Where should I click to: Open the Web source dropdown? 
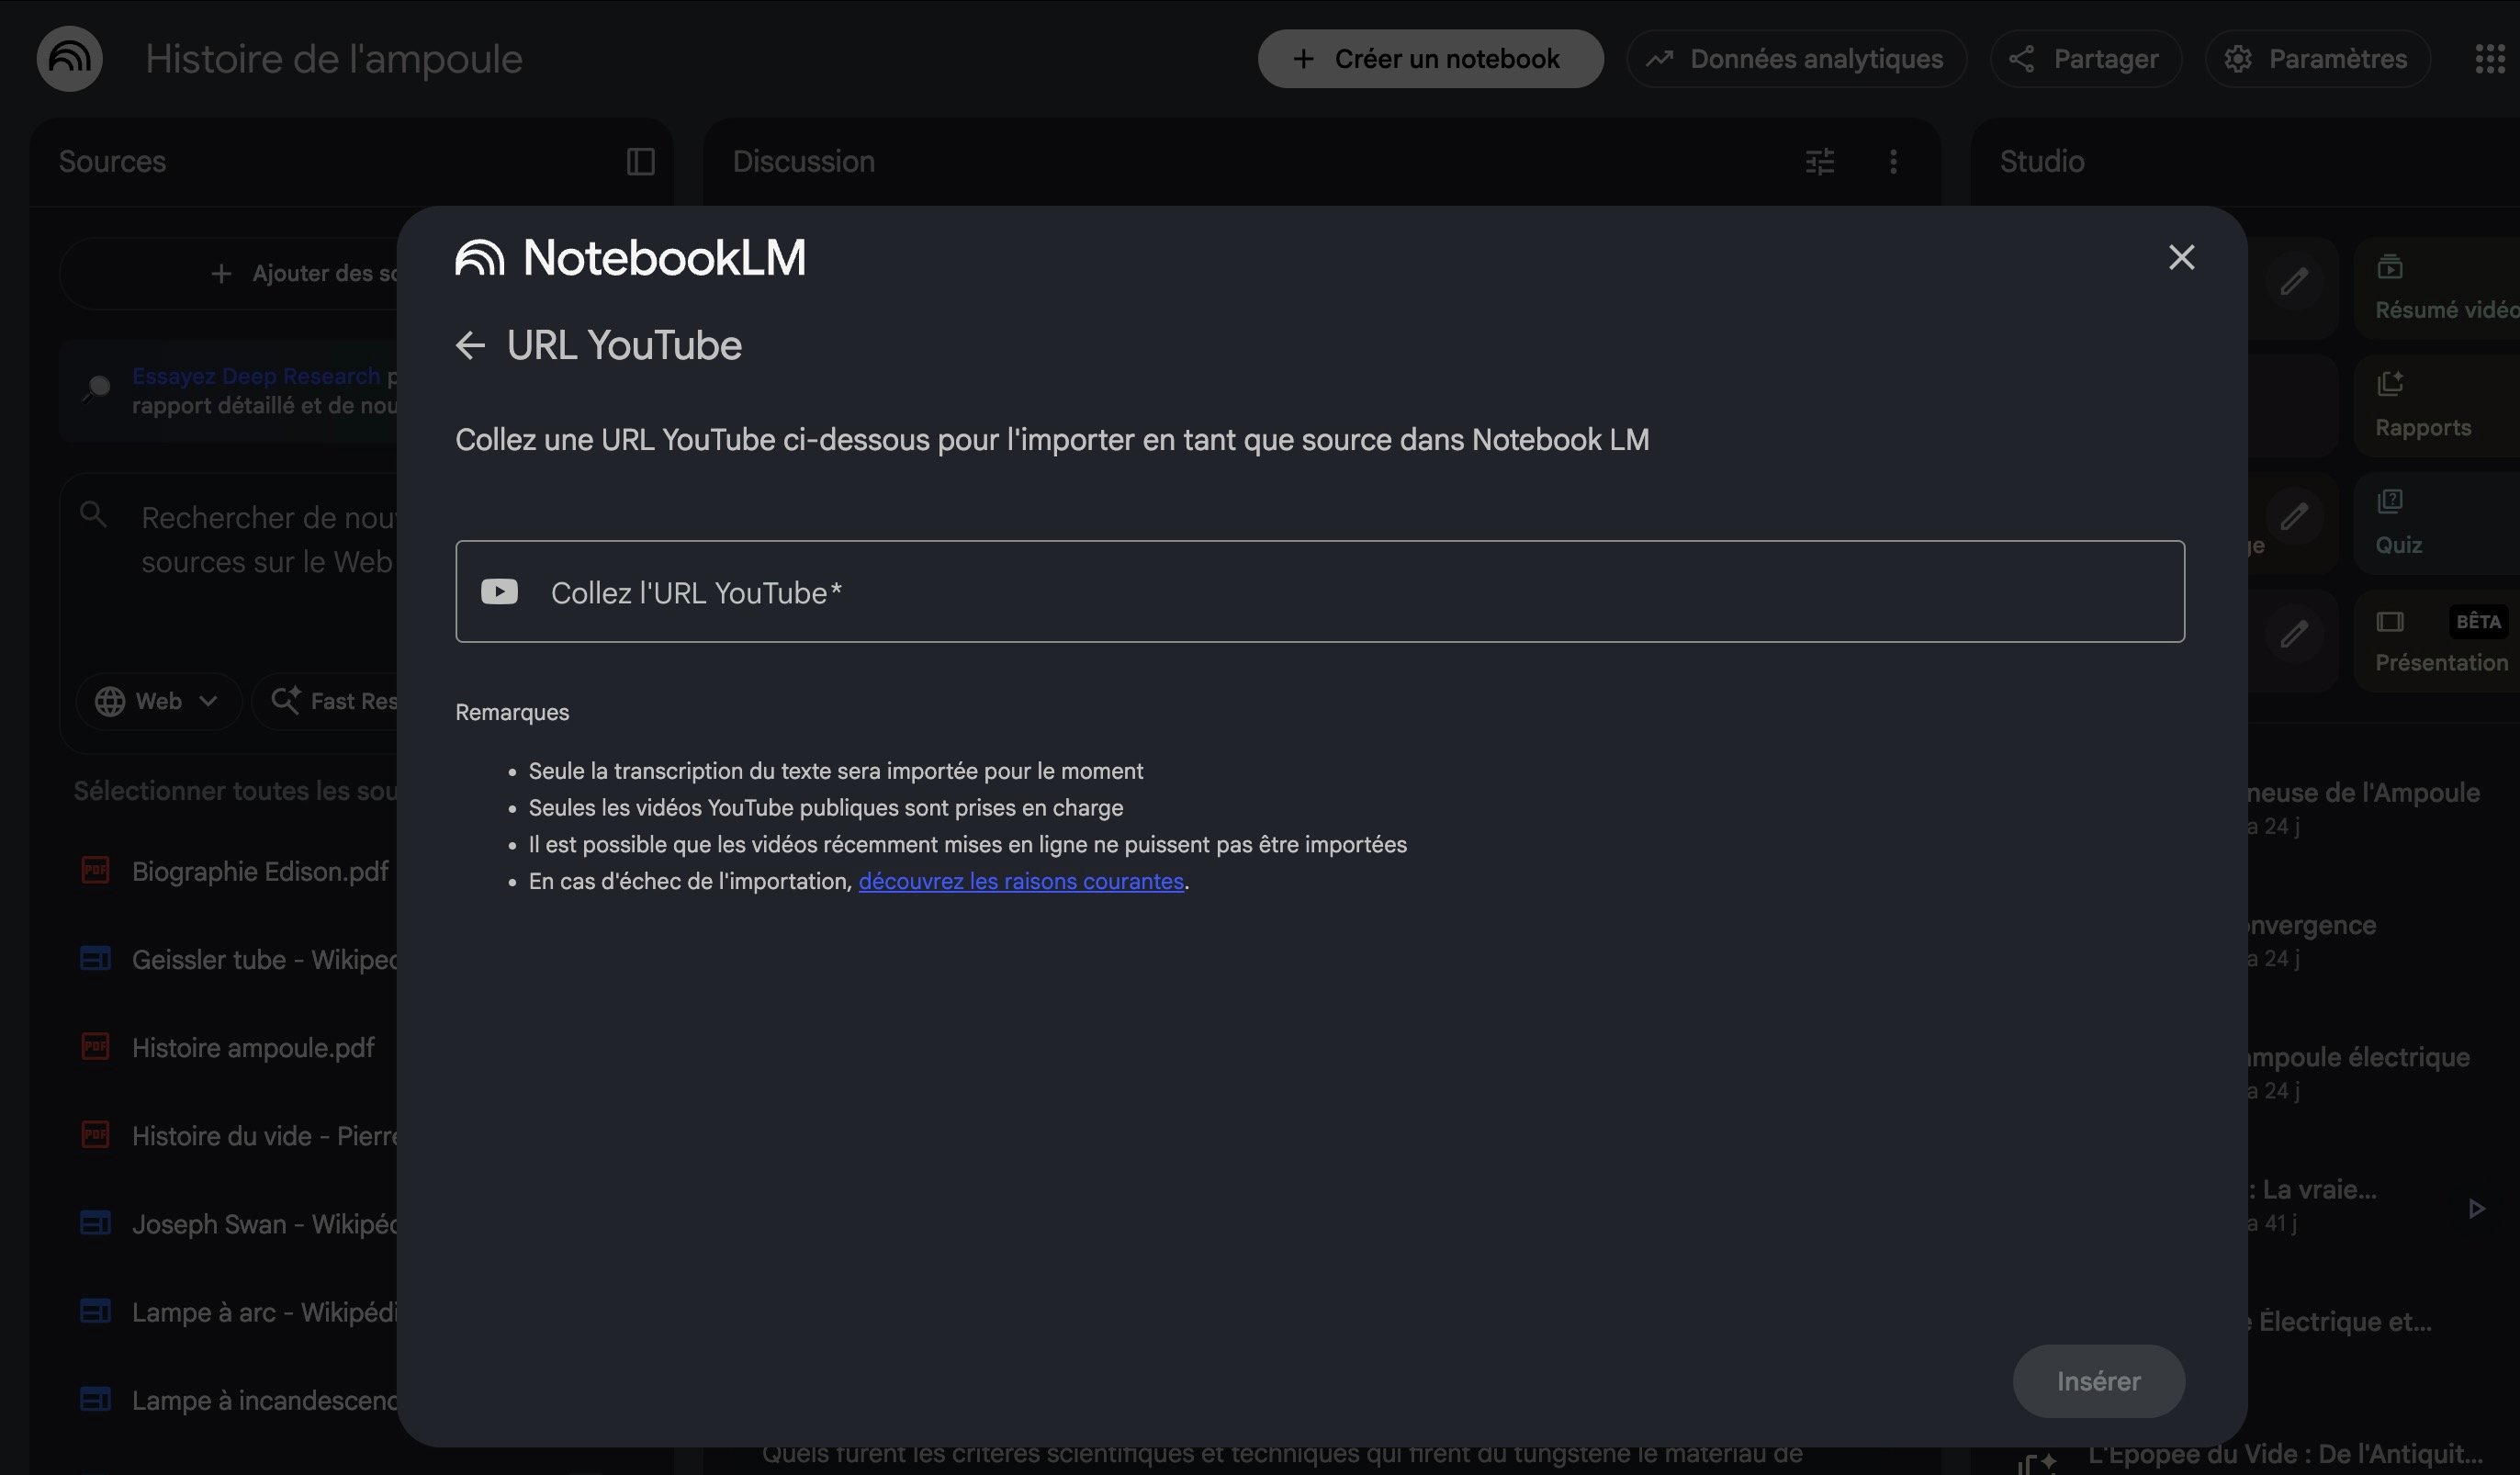tap(158, 701)
